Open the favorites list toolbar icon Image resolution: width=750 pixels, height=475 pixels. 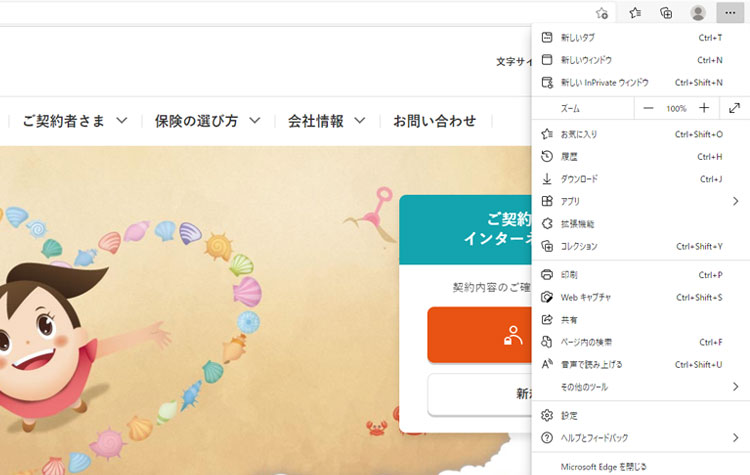[635, 13]
